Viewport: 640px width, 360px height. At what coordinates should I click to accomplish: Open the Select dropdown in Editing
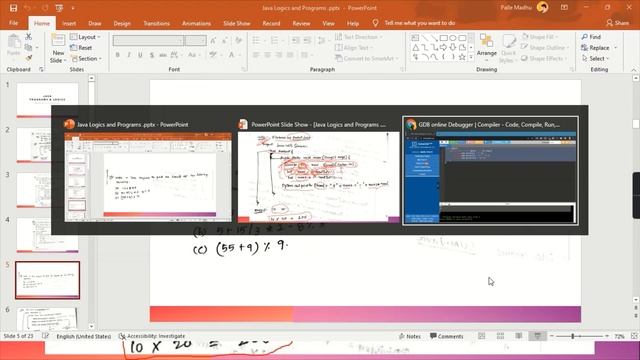point(596,58)
